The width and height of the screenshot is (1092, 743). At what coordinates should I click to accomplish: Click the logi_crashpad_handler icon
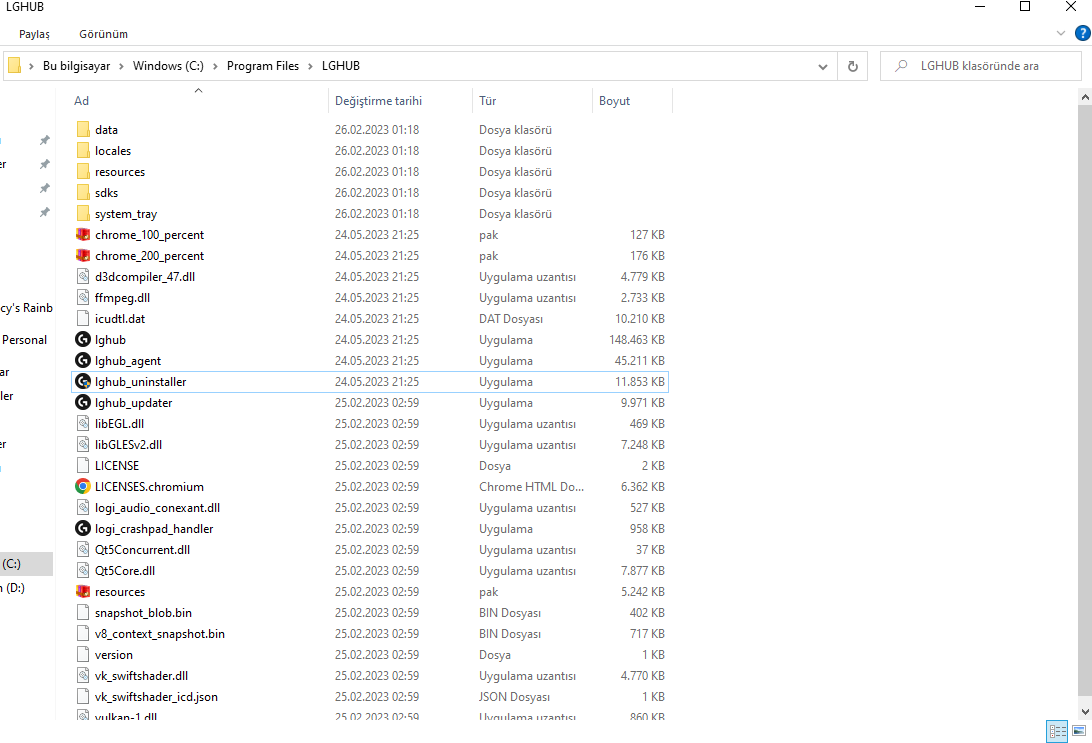(83, 529)
